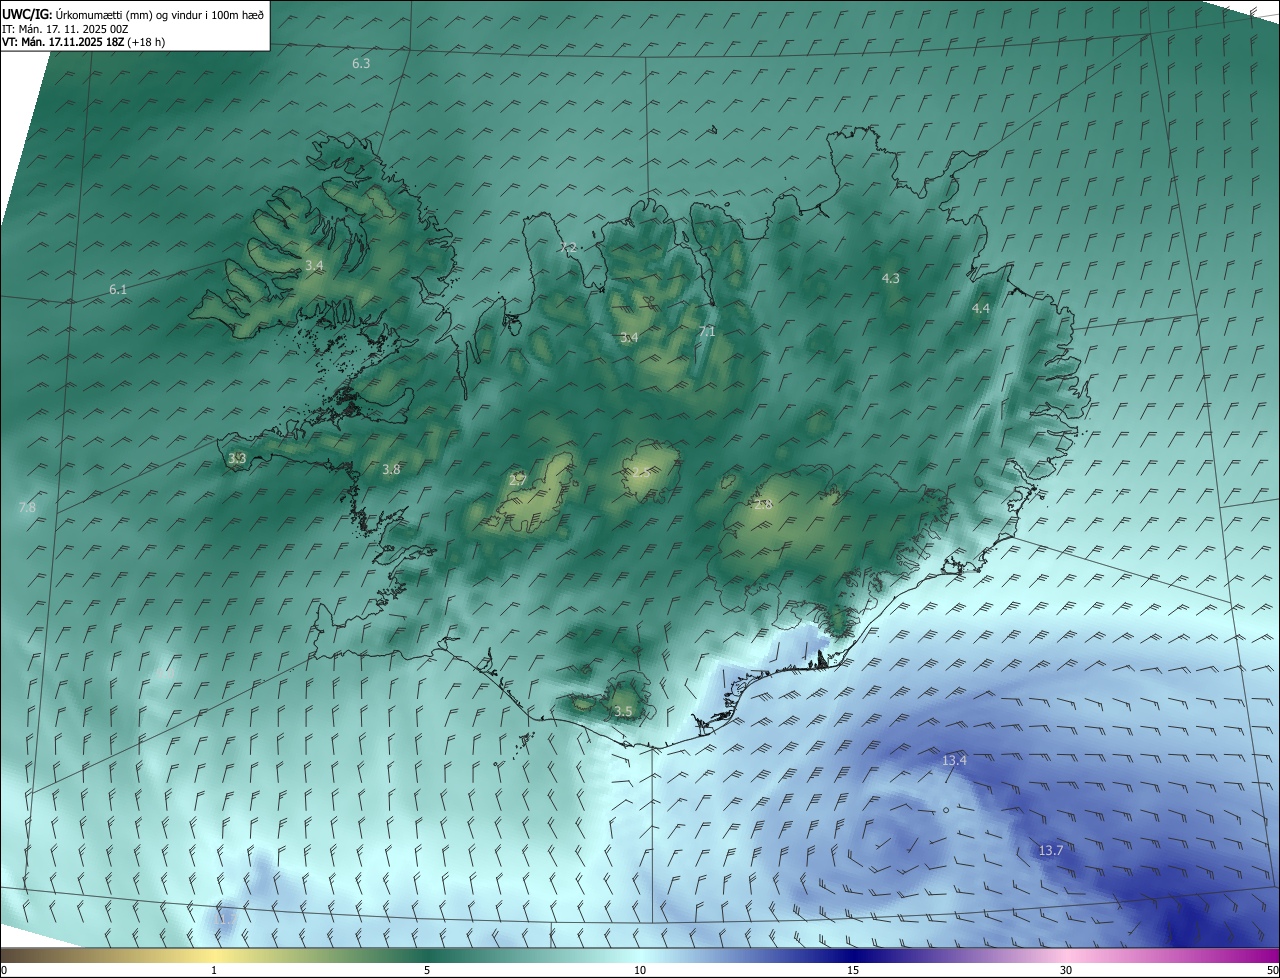Click the colour scale label '5'
1280x978 pixels.
click(427, 970)
